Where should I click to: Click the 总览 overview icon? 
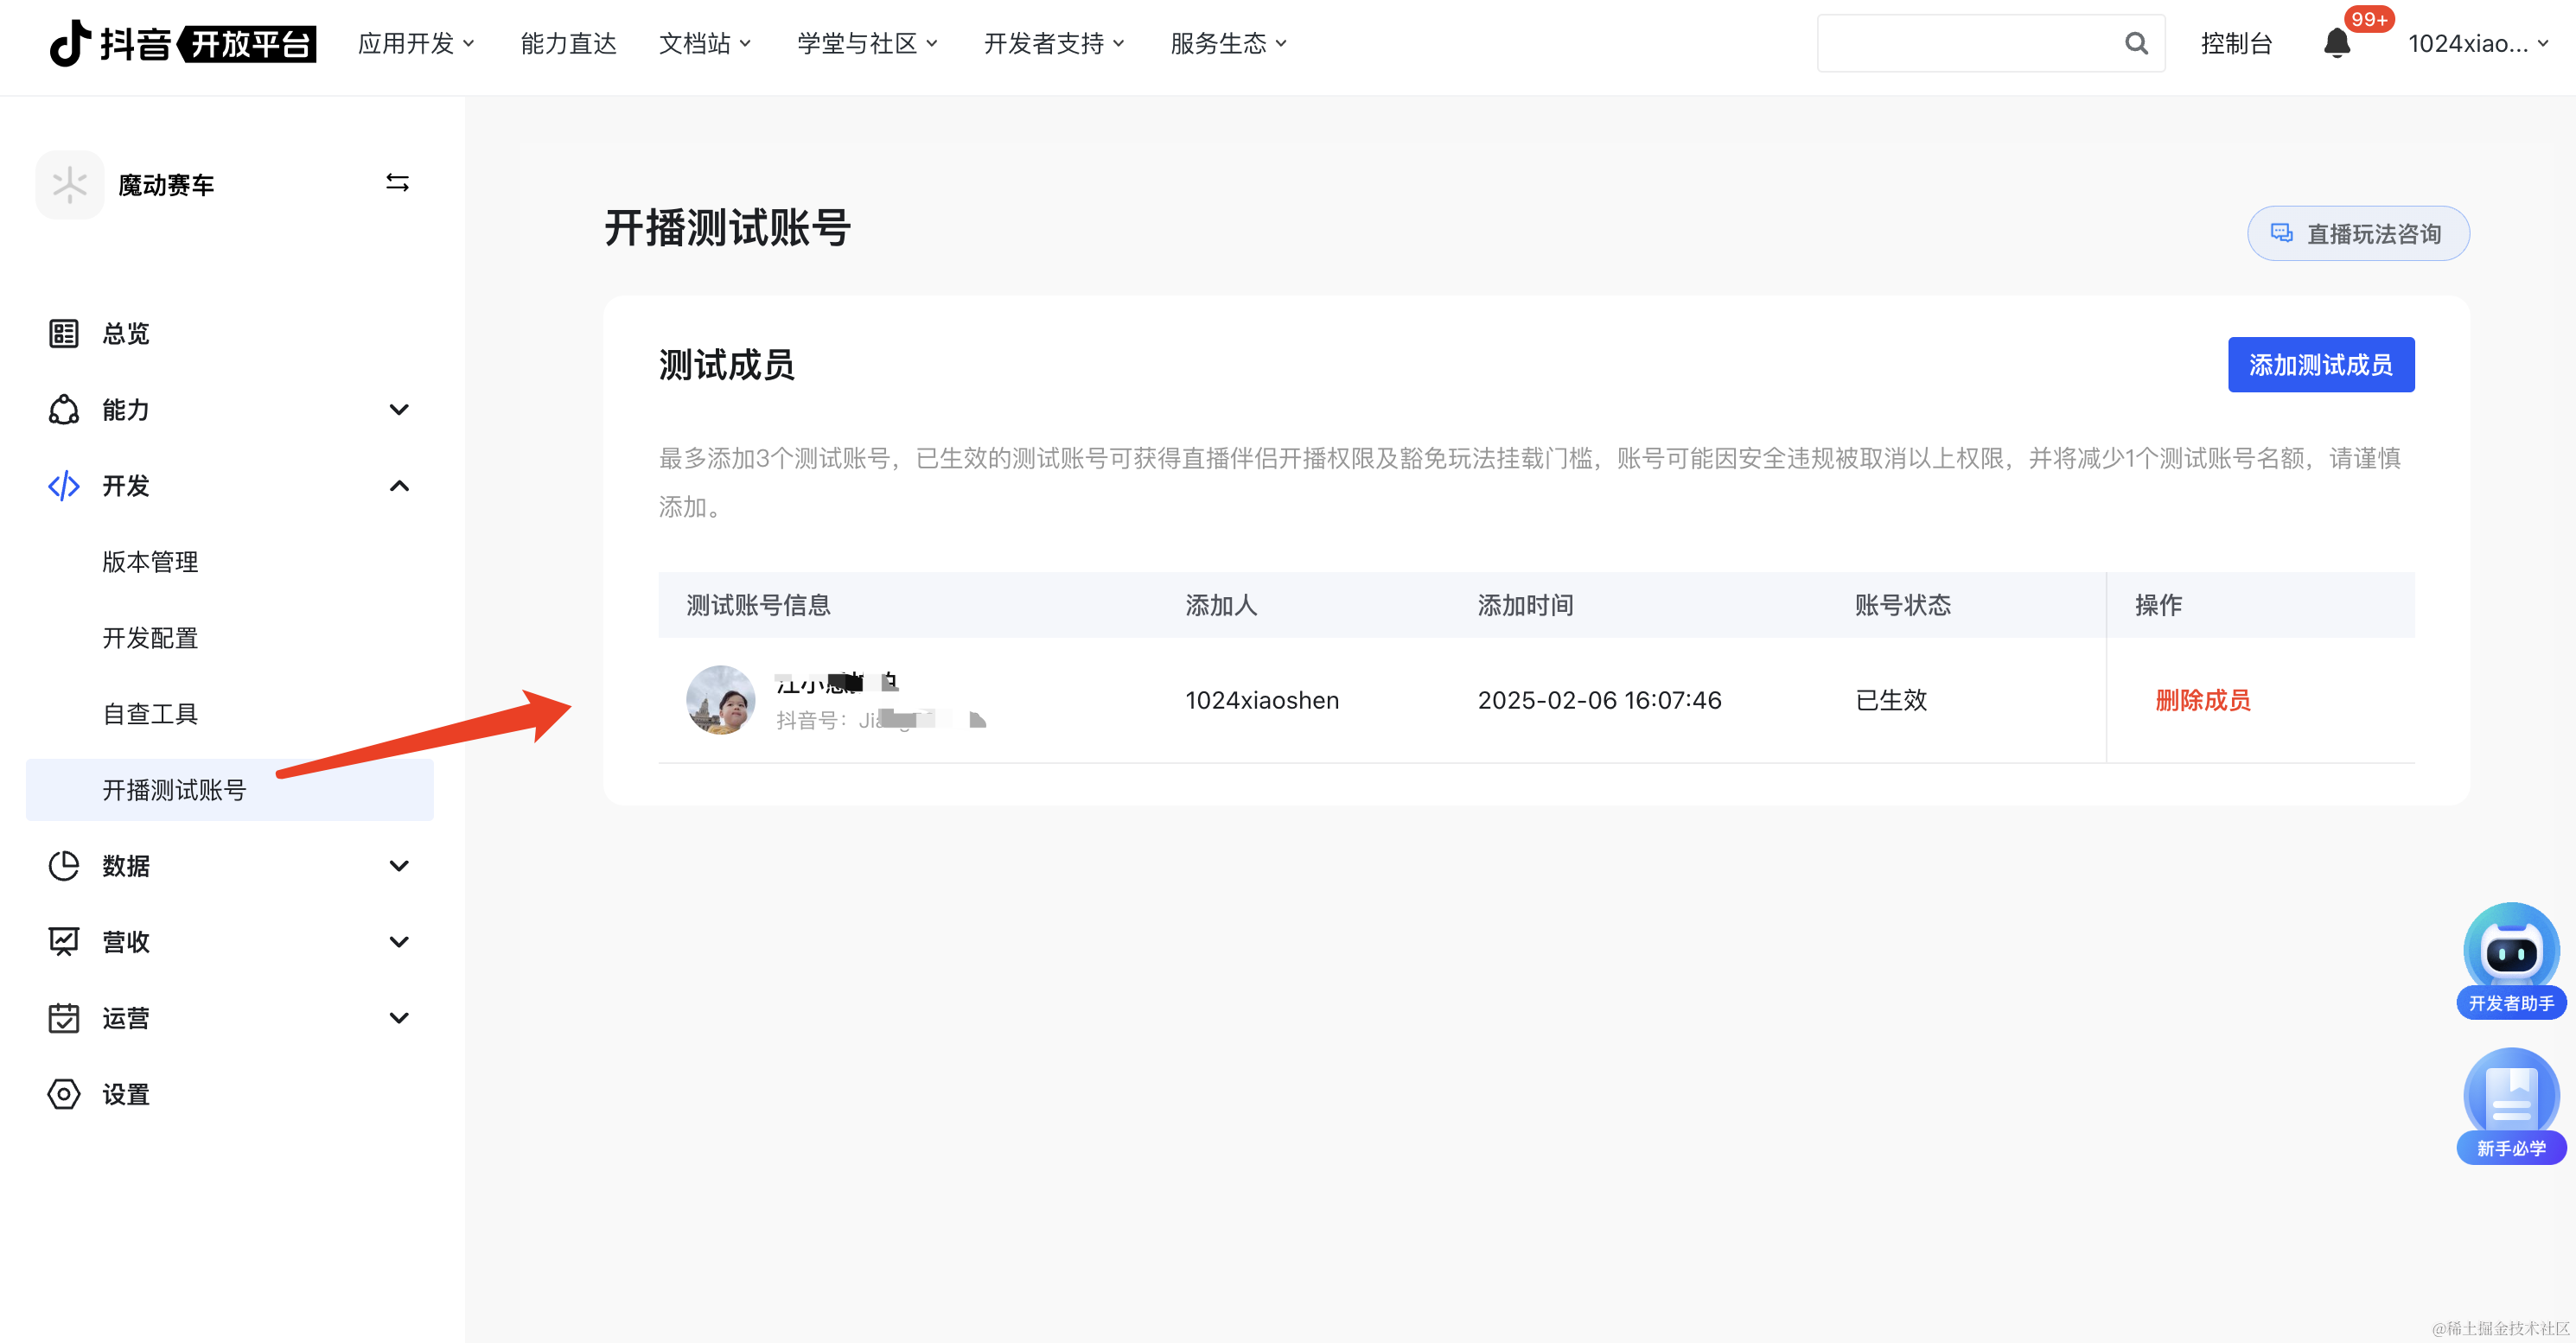[64, 333]
